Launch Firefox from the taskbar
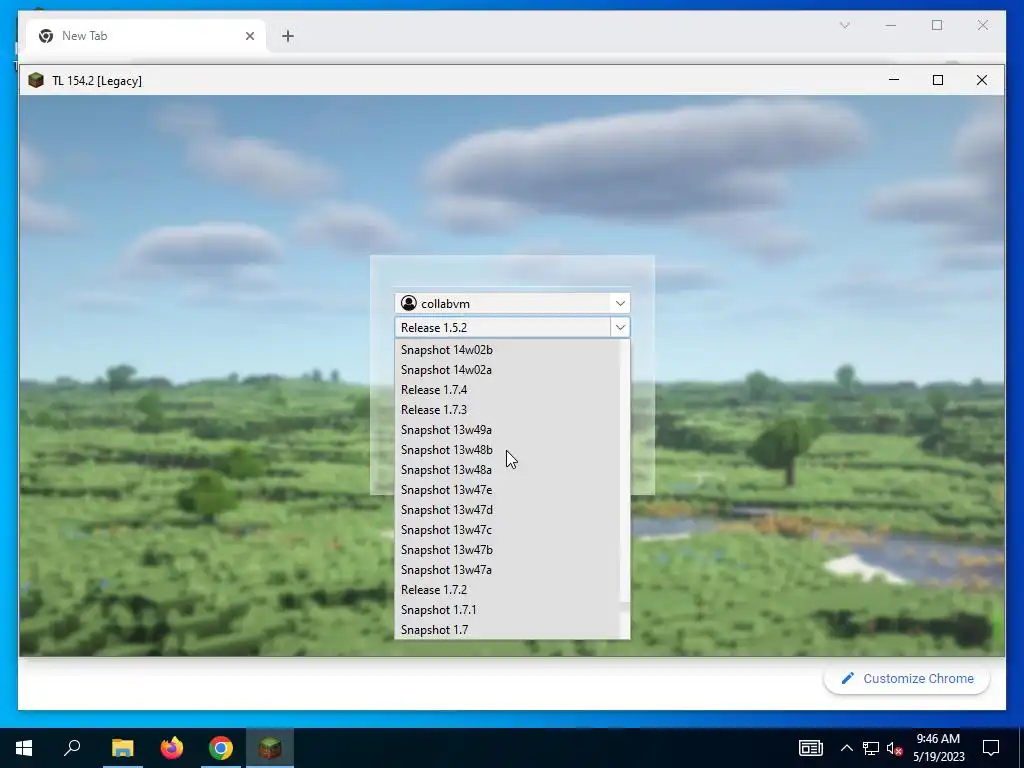This screenshot has height=768, width=1024. tap(172, 748)
